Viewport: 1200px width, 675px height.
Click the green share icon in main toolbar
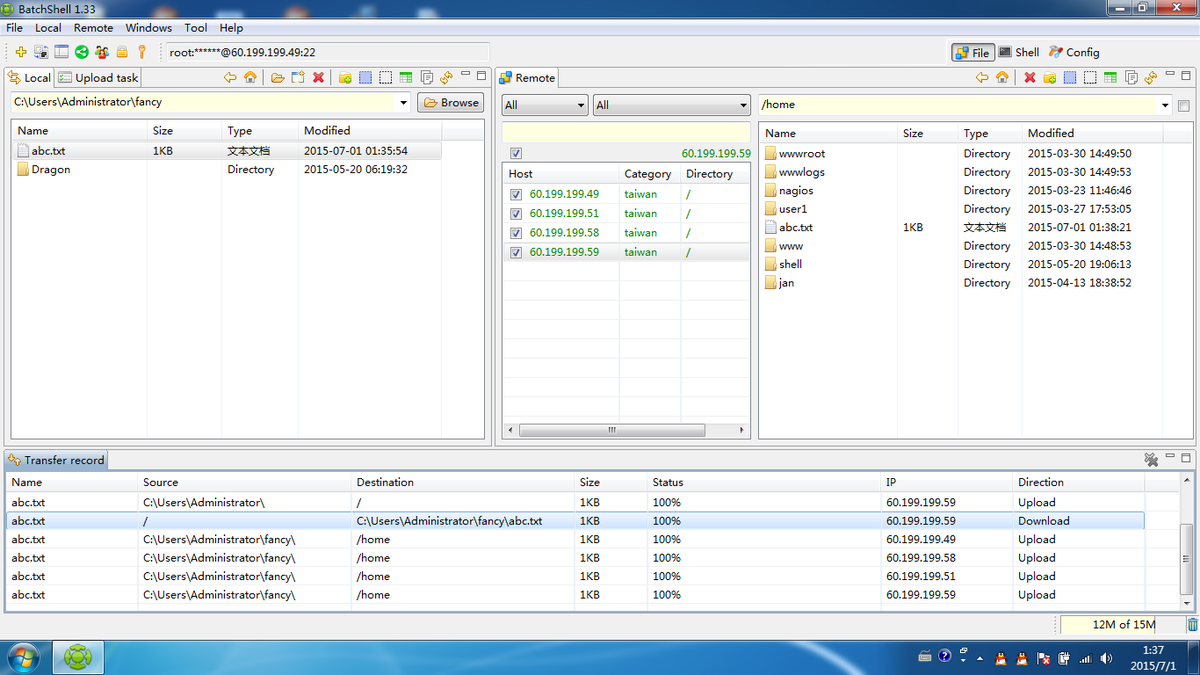tap(82, 52)
